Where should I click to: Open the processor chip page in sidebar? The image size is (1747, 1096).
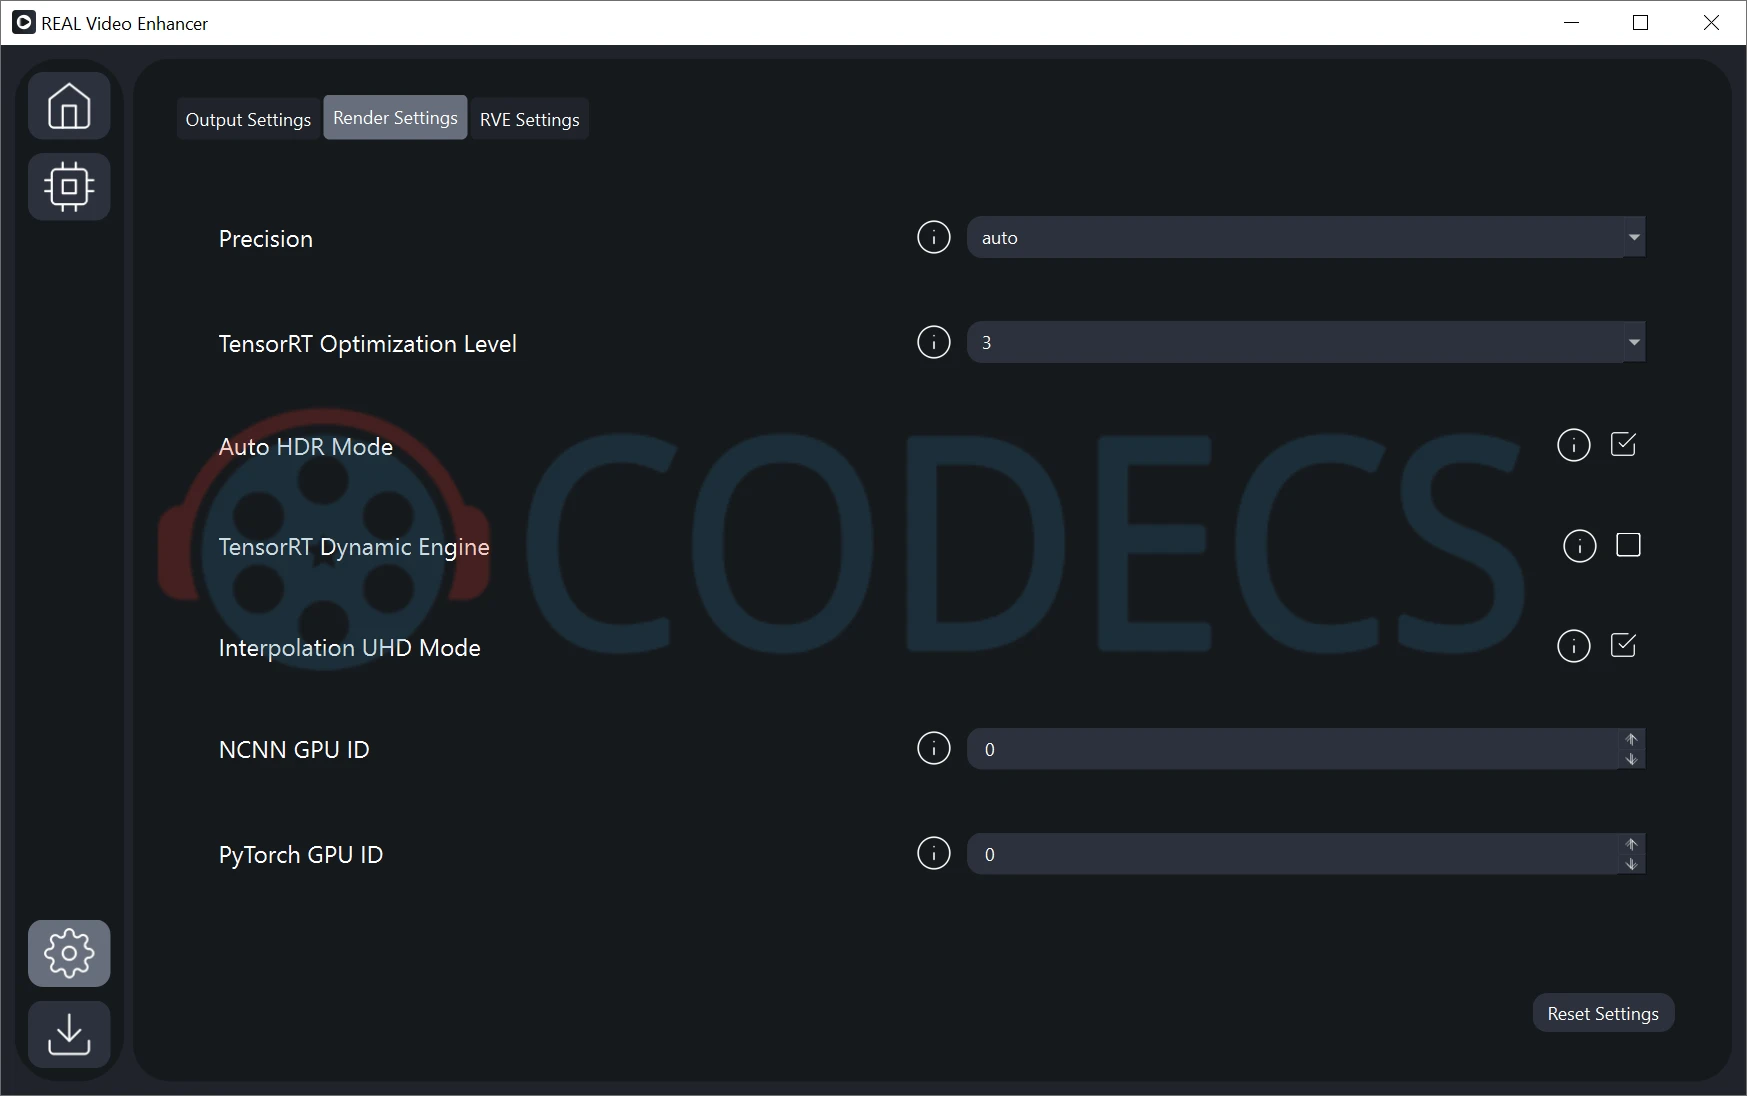click(69, 187)
